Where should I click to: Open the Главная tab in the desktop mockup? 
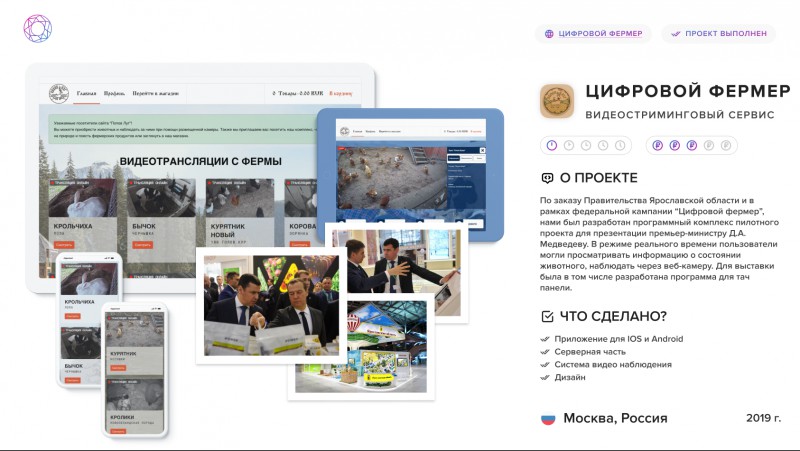(x=86, y=93)
